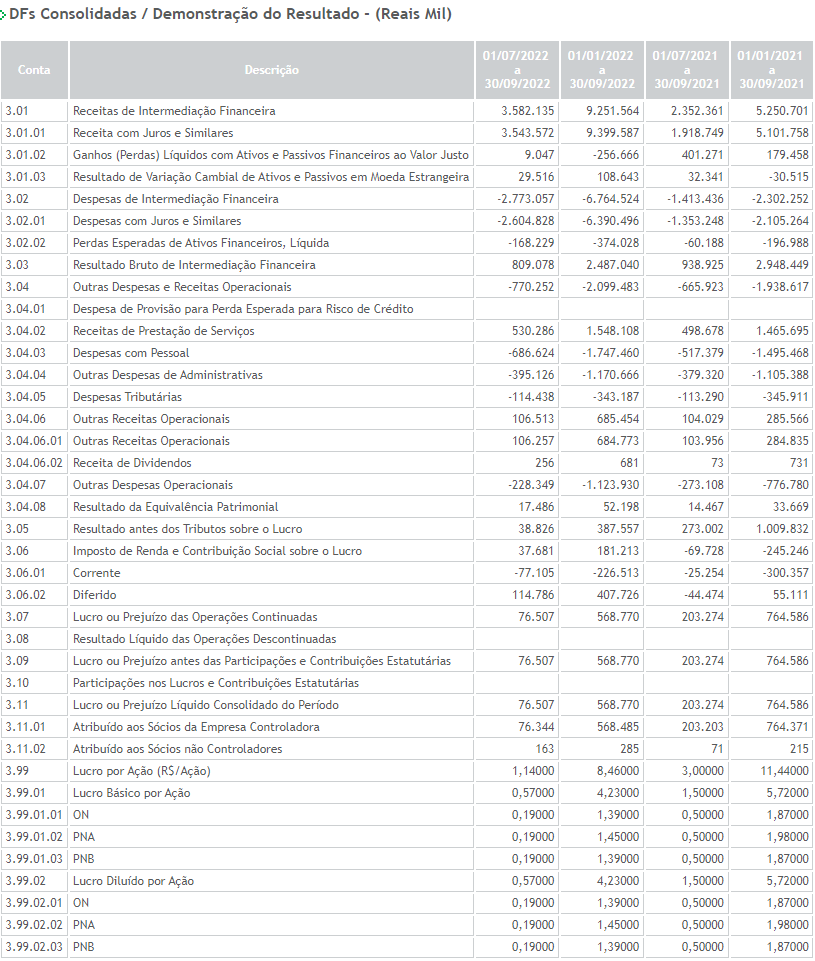Select account code 3.09
The width and height of the screenshot is (815, 961).
17,662
